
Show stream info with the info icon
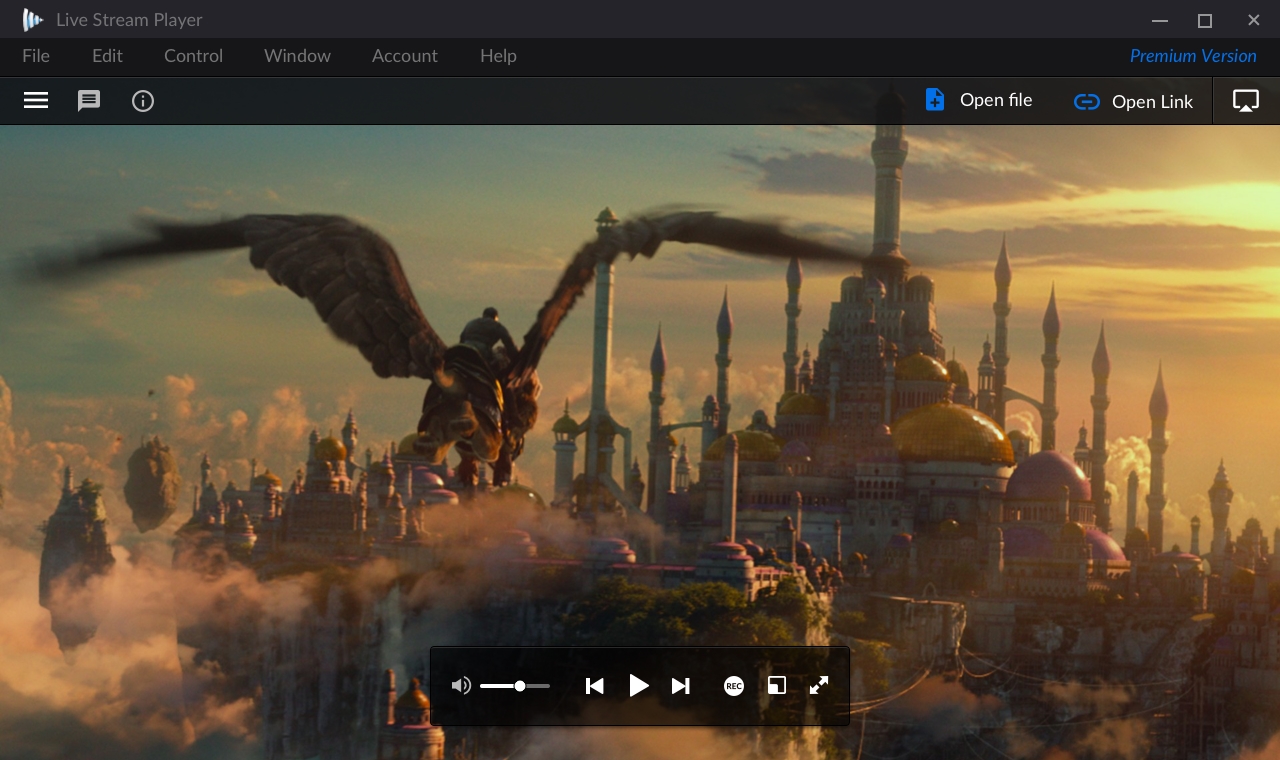[x=143, y=100]
